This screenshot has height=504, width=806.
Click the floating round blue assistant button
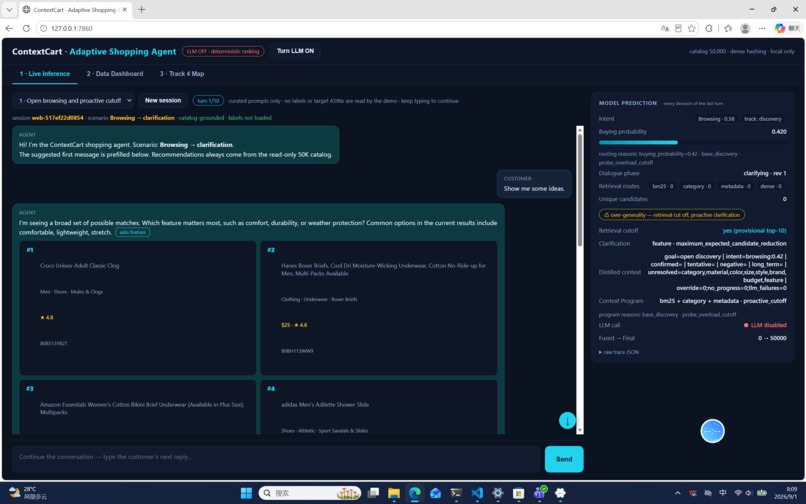coord(712,431)
